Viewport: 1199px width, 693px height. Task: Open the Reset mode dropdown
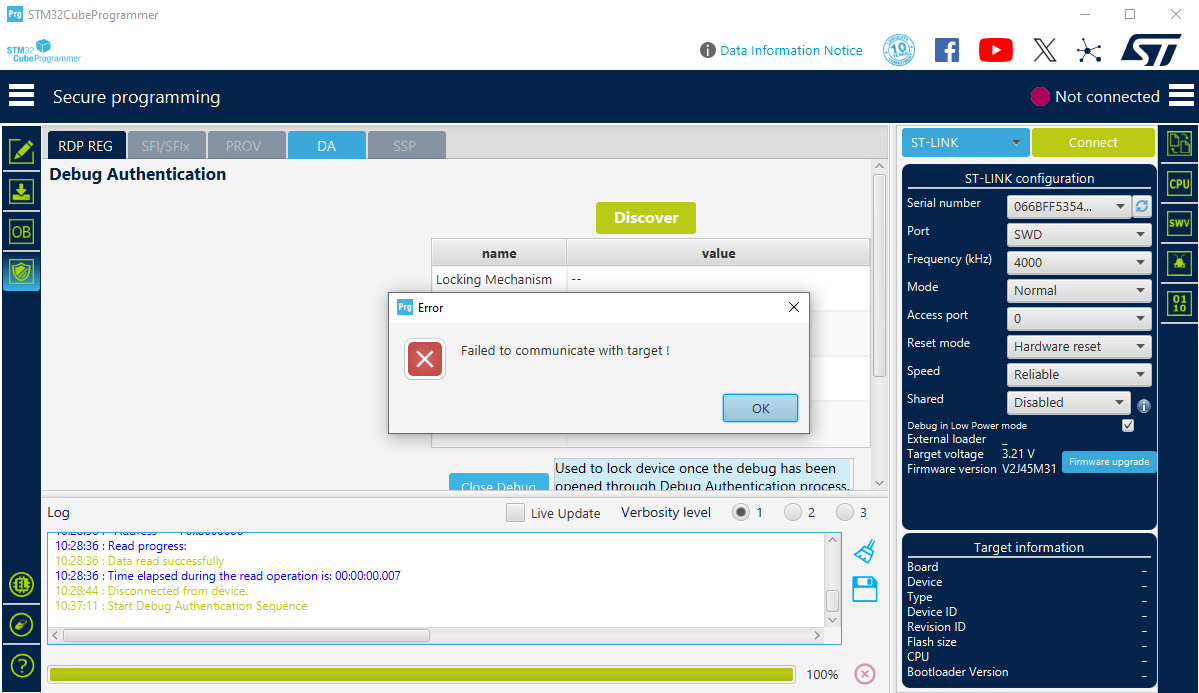coord(1078,346)
